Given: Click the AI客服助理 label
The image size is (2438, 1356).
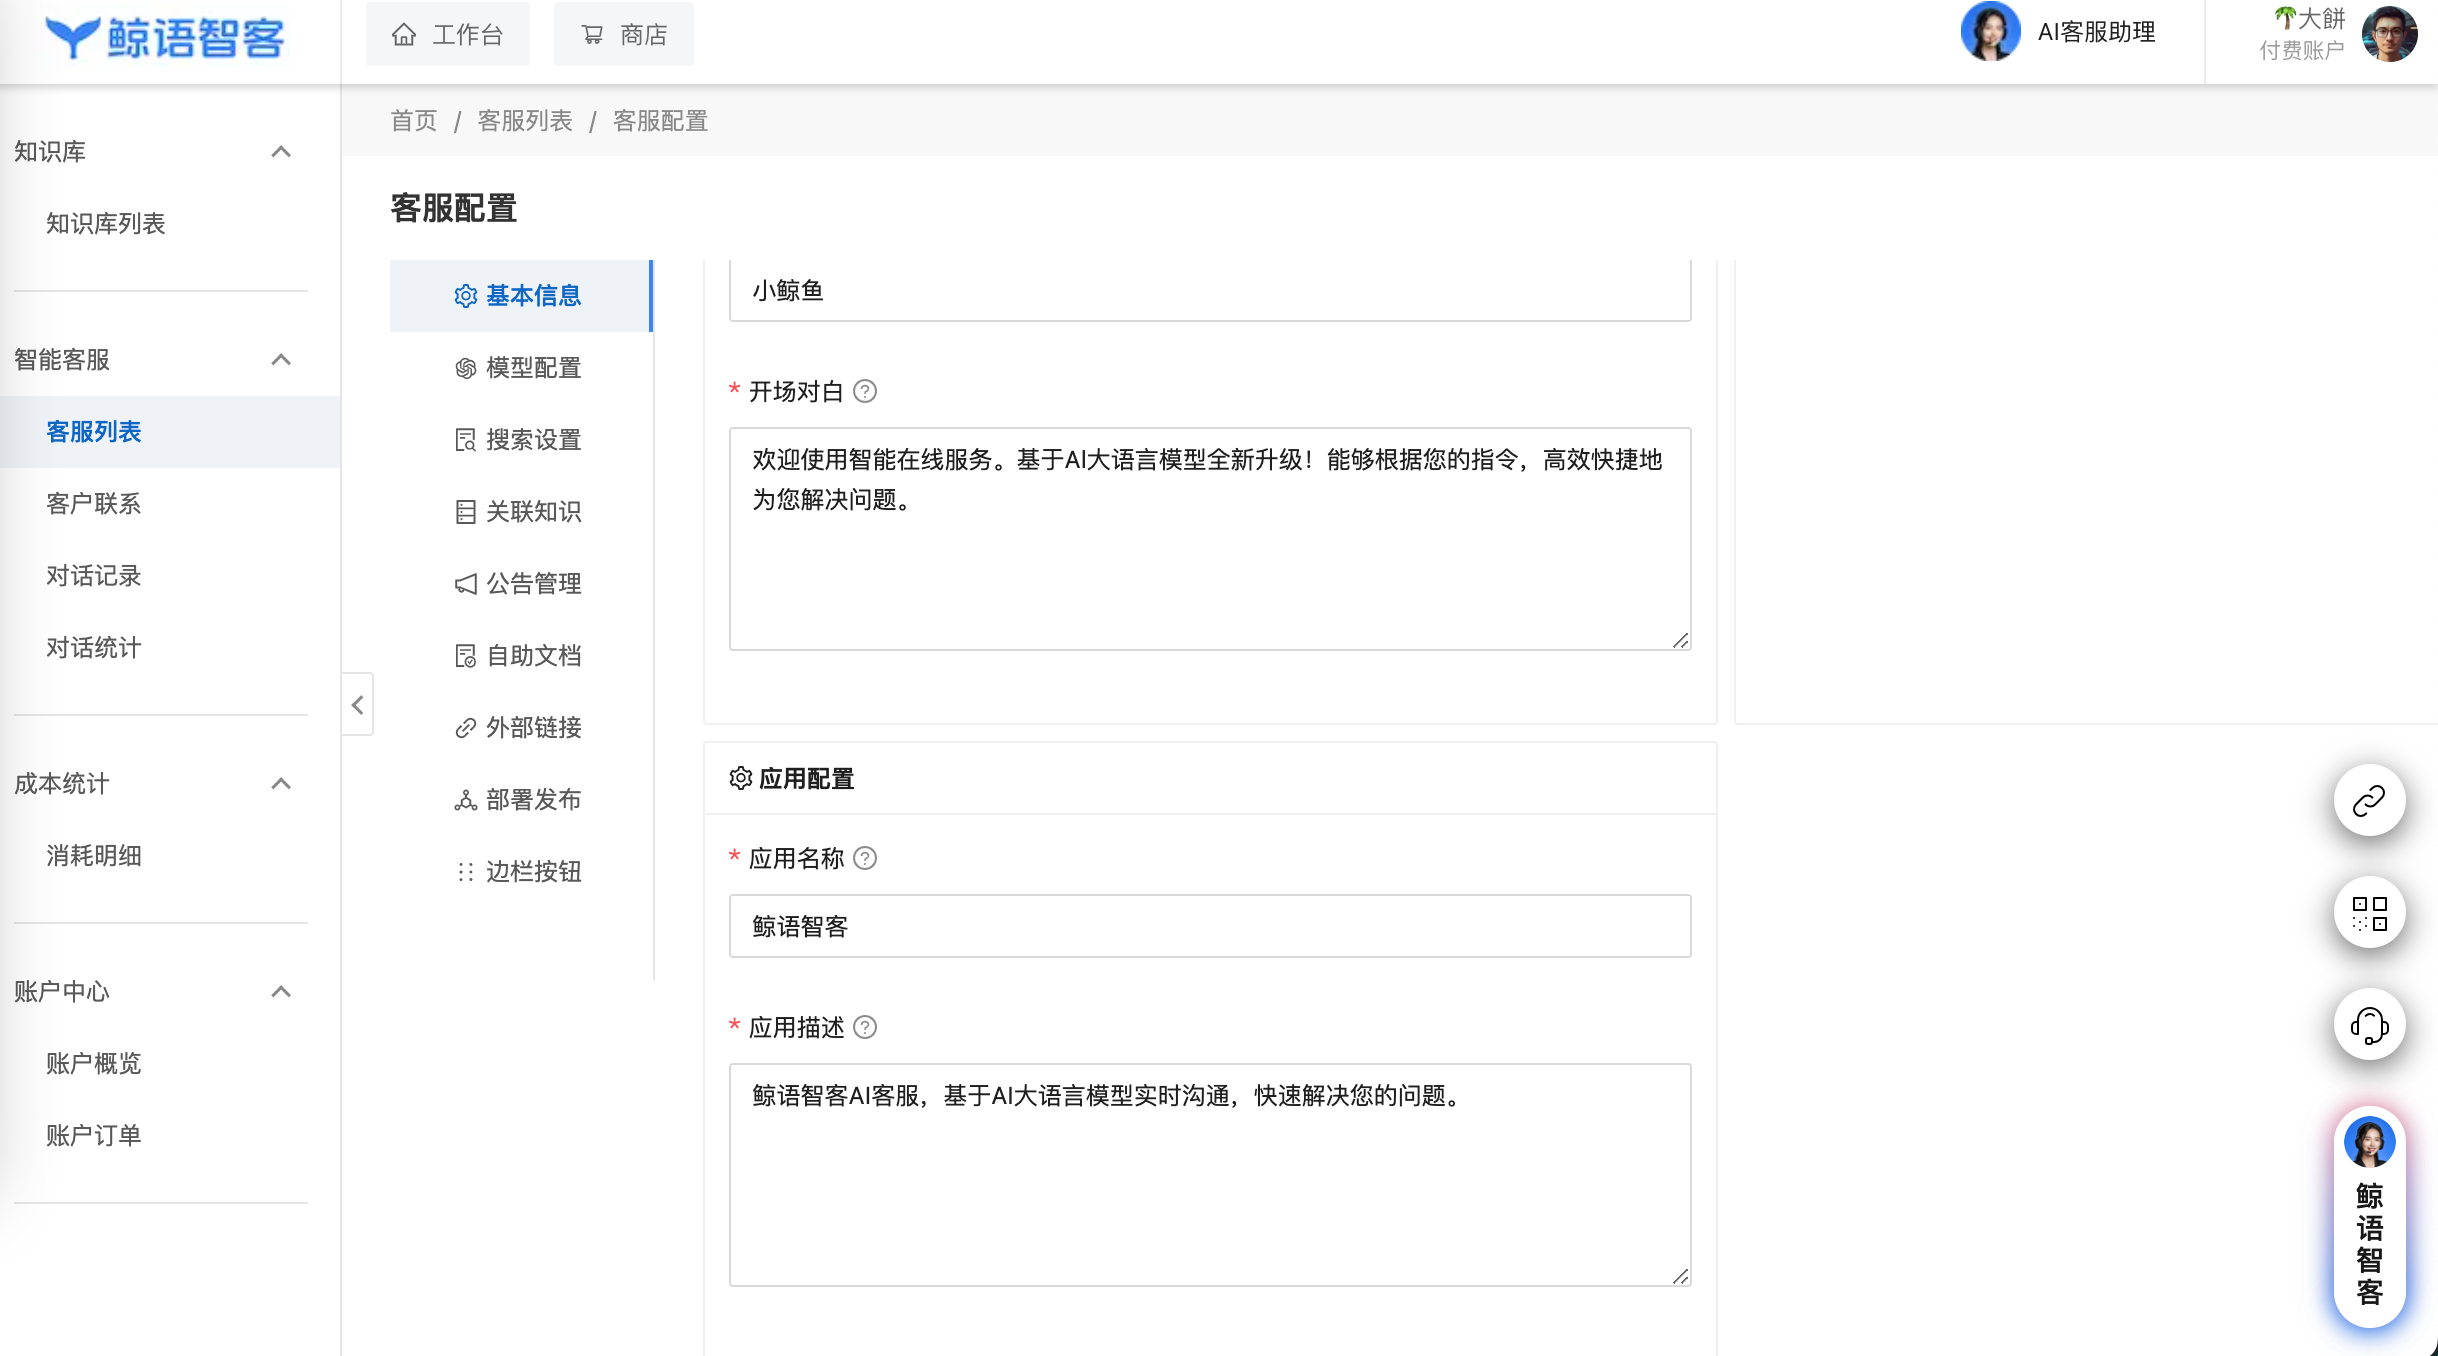Looking at the screenshot, I should 2097,32.
